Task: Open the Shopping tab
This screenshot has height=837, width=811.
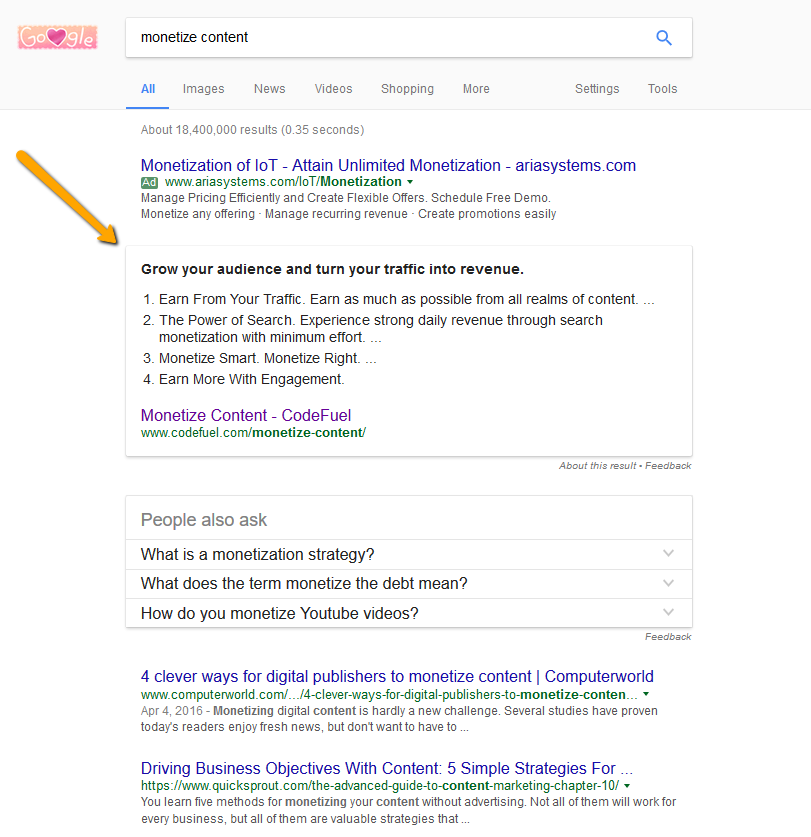Action: click(x=407, y=89)
